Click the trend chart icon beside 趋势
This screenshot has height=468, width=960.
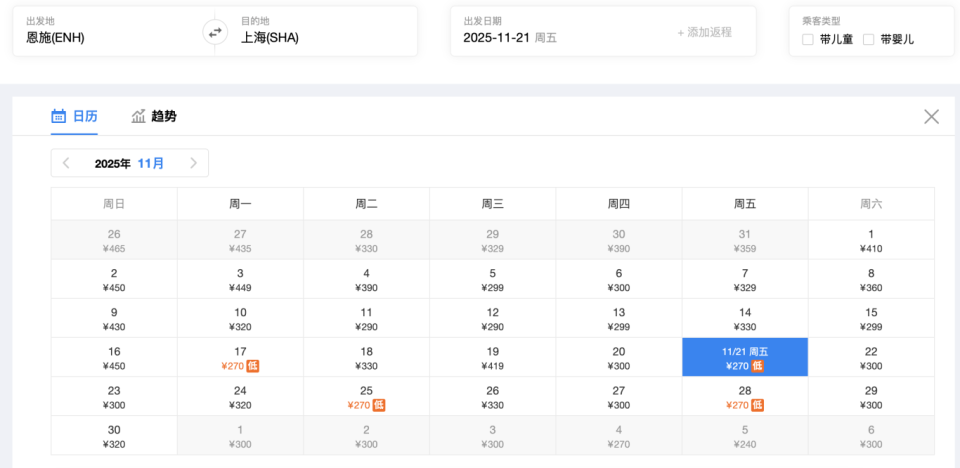(x=139, y=116)
